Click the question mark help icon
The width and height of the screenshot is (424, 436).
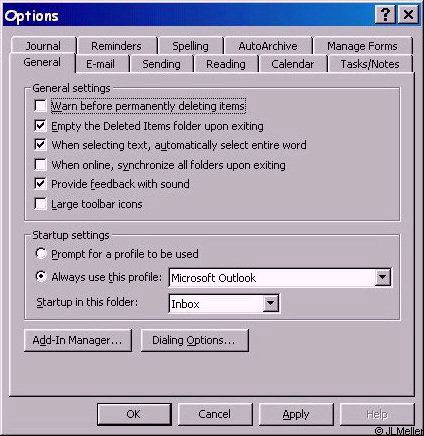(x=385, y=15)
